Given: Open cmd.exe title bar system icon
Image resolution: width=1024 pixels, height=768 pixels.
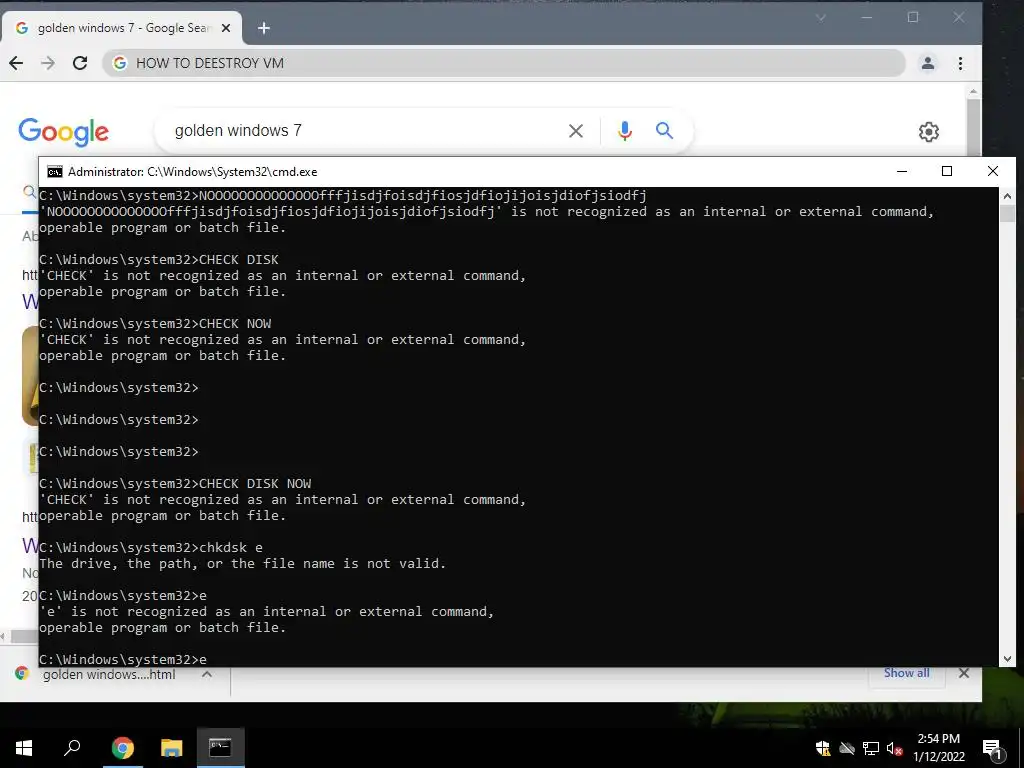Looking at the screenshot, I should click(55, 172).
